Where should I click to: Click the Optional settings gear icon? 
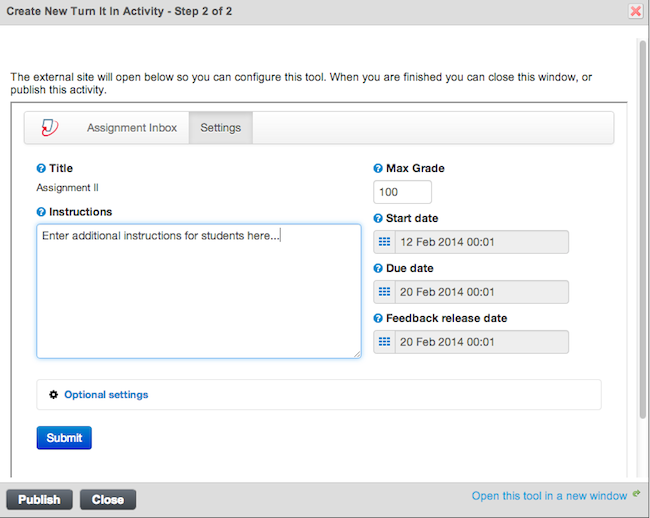pyautogui.click(x=53, y=395)
